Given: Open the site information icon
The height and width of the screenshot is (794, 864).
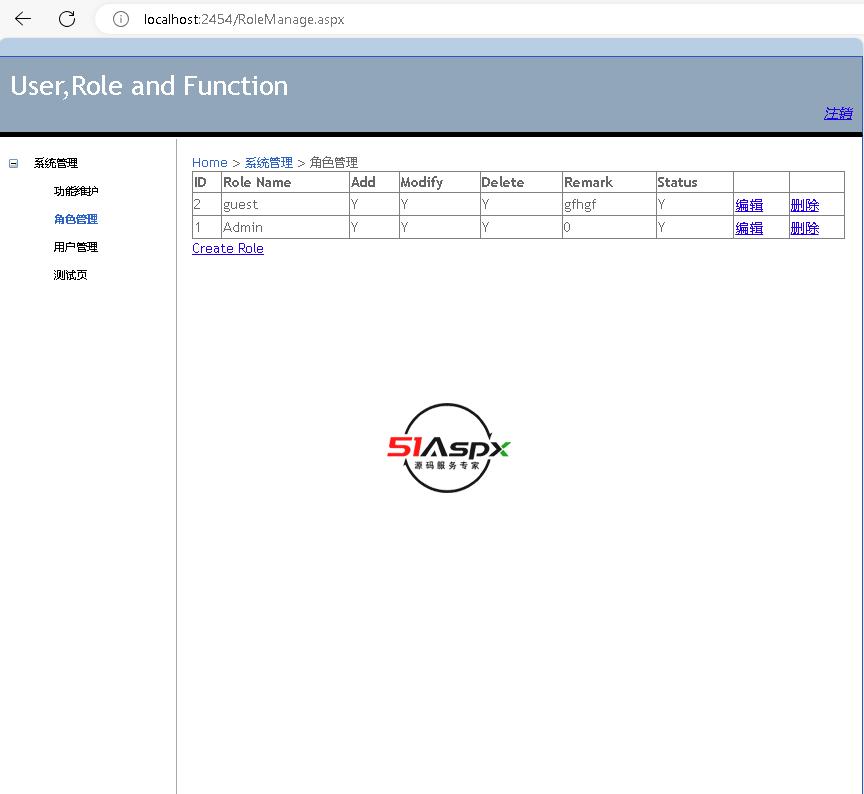Looking at the screenshot, I should tap(121, 19).
